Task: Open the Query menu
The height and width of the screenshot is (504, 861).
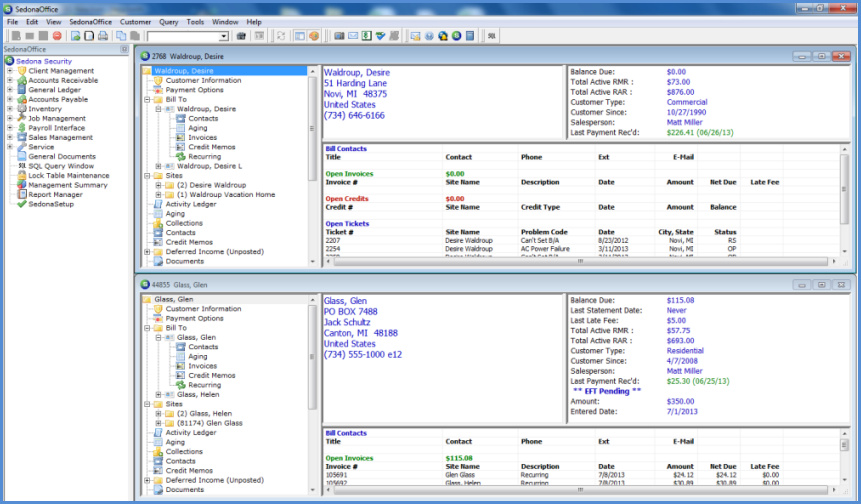Action: pyautogui.click(x=169, y=22)
